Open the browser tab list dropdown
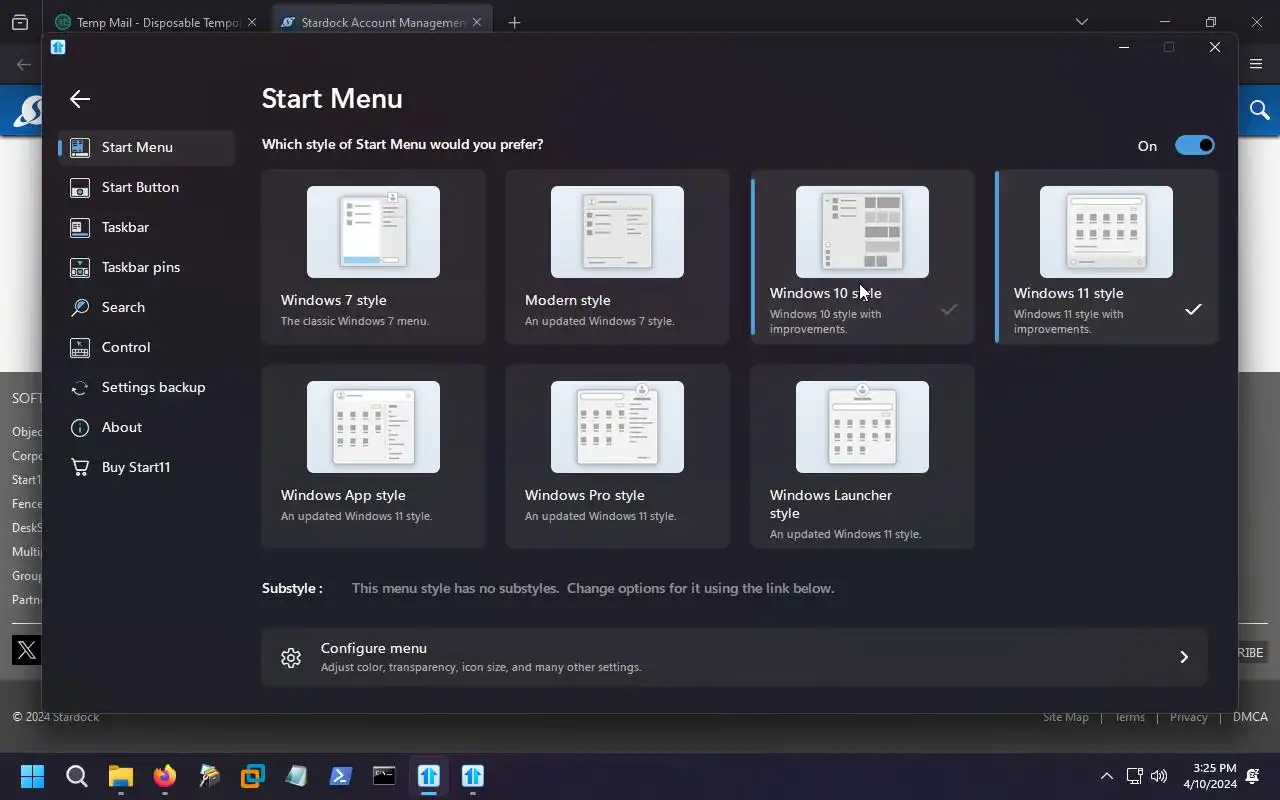The width and height of the screenshot is (1280, 800). (1081, 22)
